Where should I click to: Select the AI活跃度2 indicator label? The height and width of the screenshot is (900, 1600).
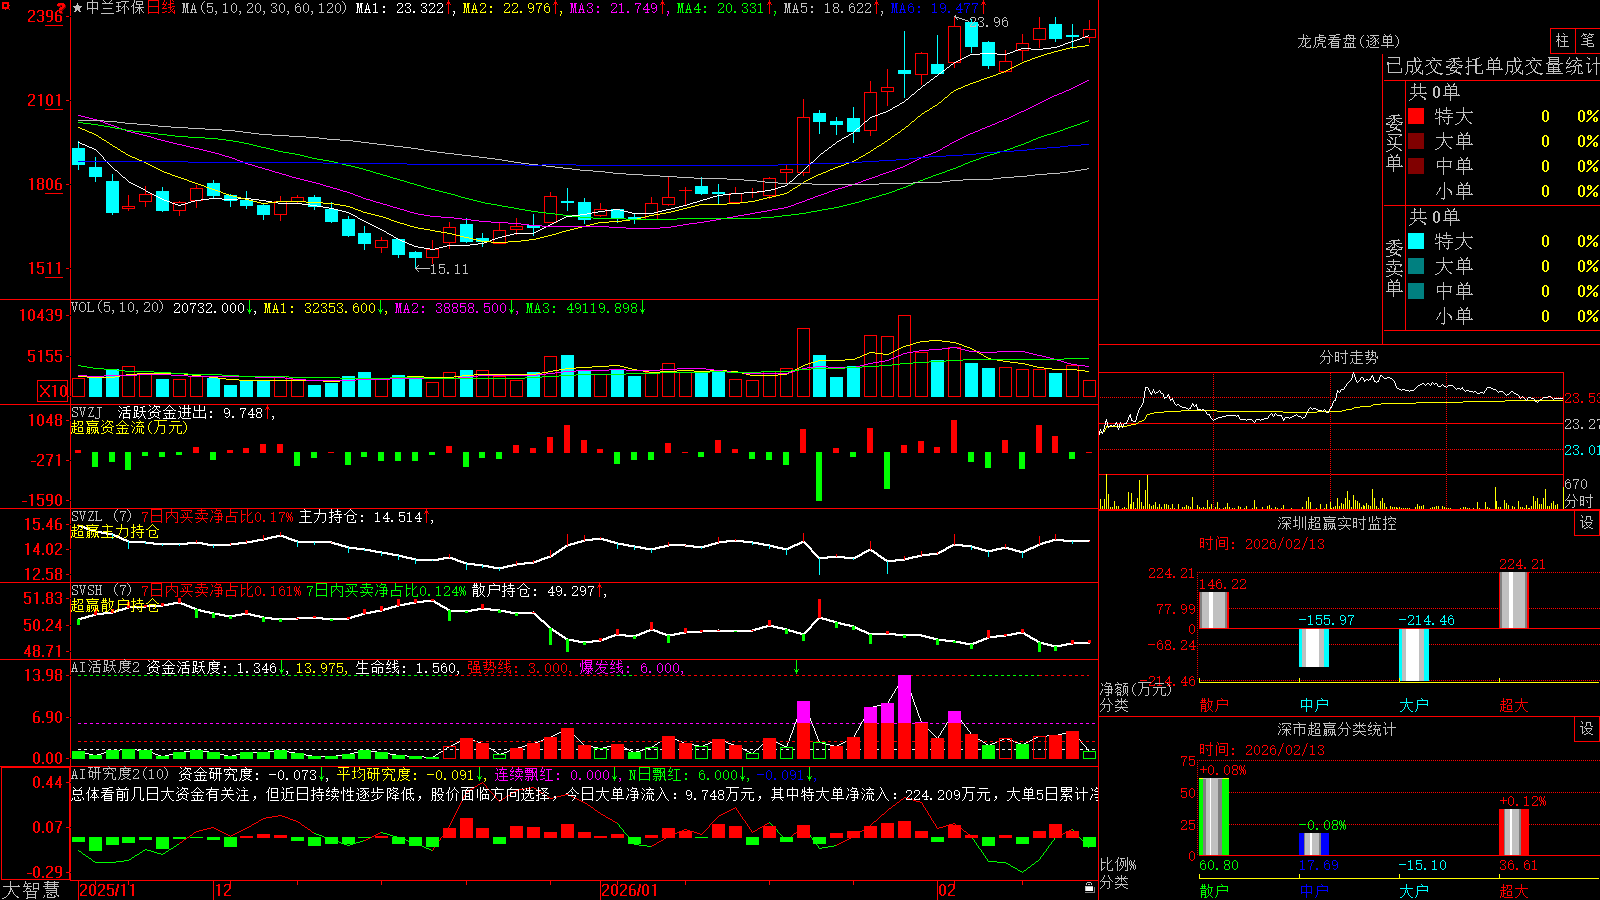tap(106, 667)
